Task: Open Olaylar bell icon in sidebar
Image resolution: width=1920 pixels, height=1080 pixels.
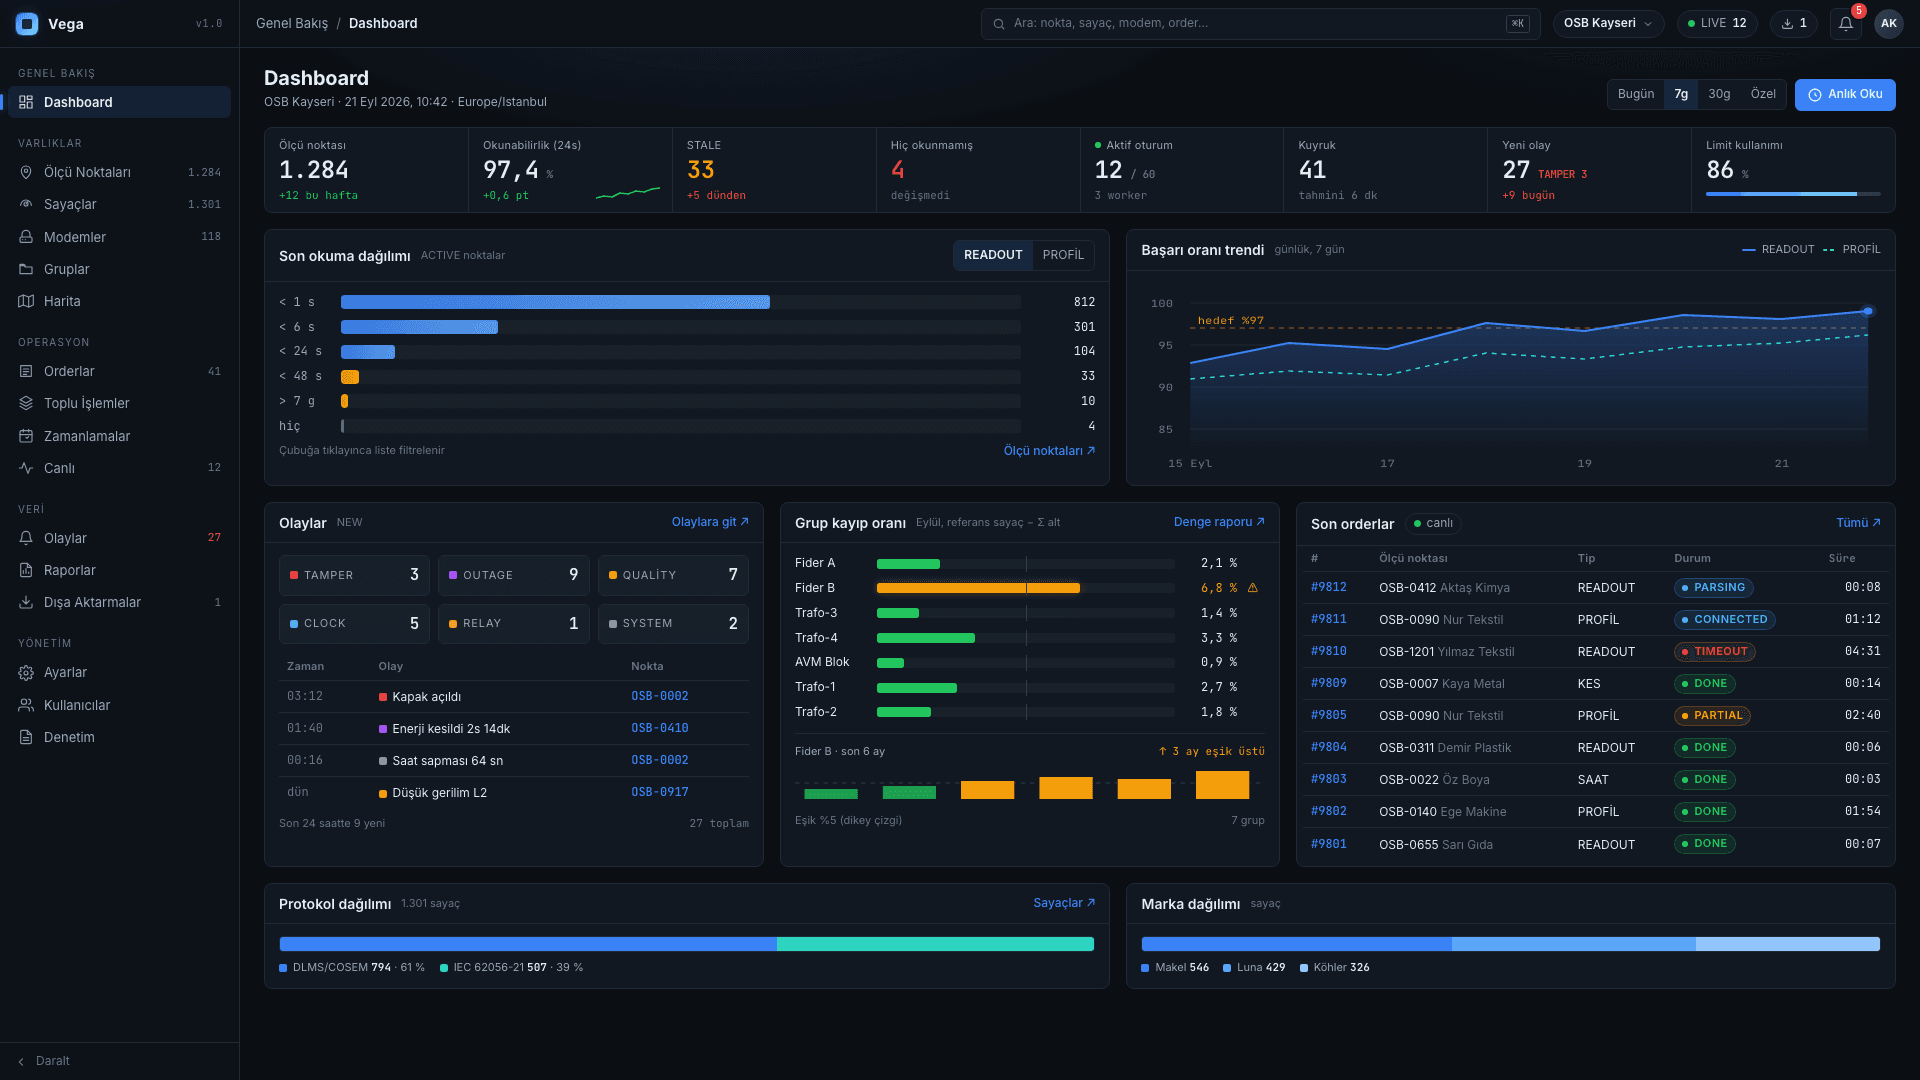Action: pyautogui.click(x=26, y=538)
